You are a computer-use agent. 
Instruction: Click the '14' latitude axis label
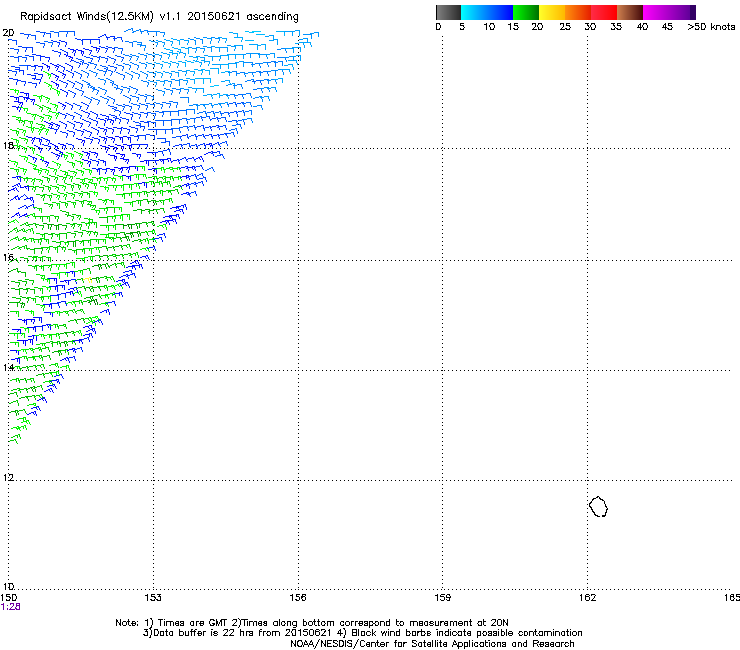point(8,367)
